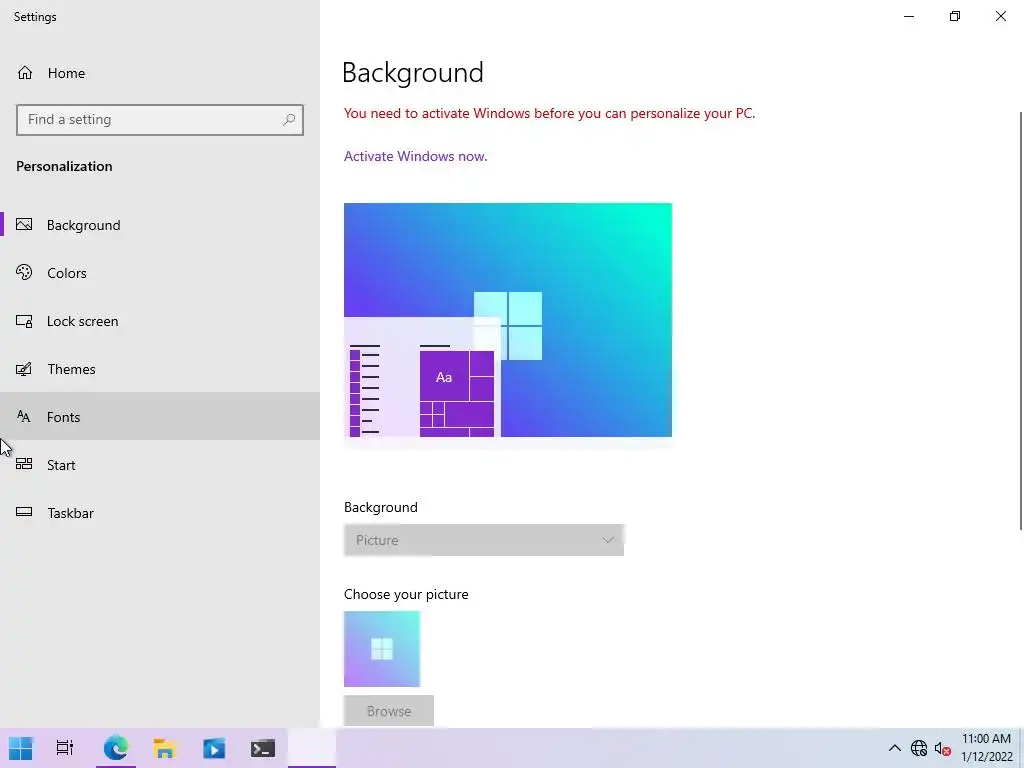Screen dimensions: 1024x768
Task: Click the Background picture icon in sidebar
Action: [x=24, y=225]
